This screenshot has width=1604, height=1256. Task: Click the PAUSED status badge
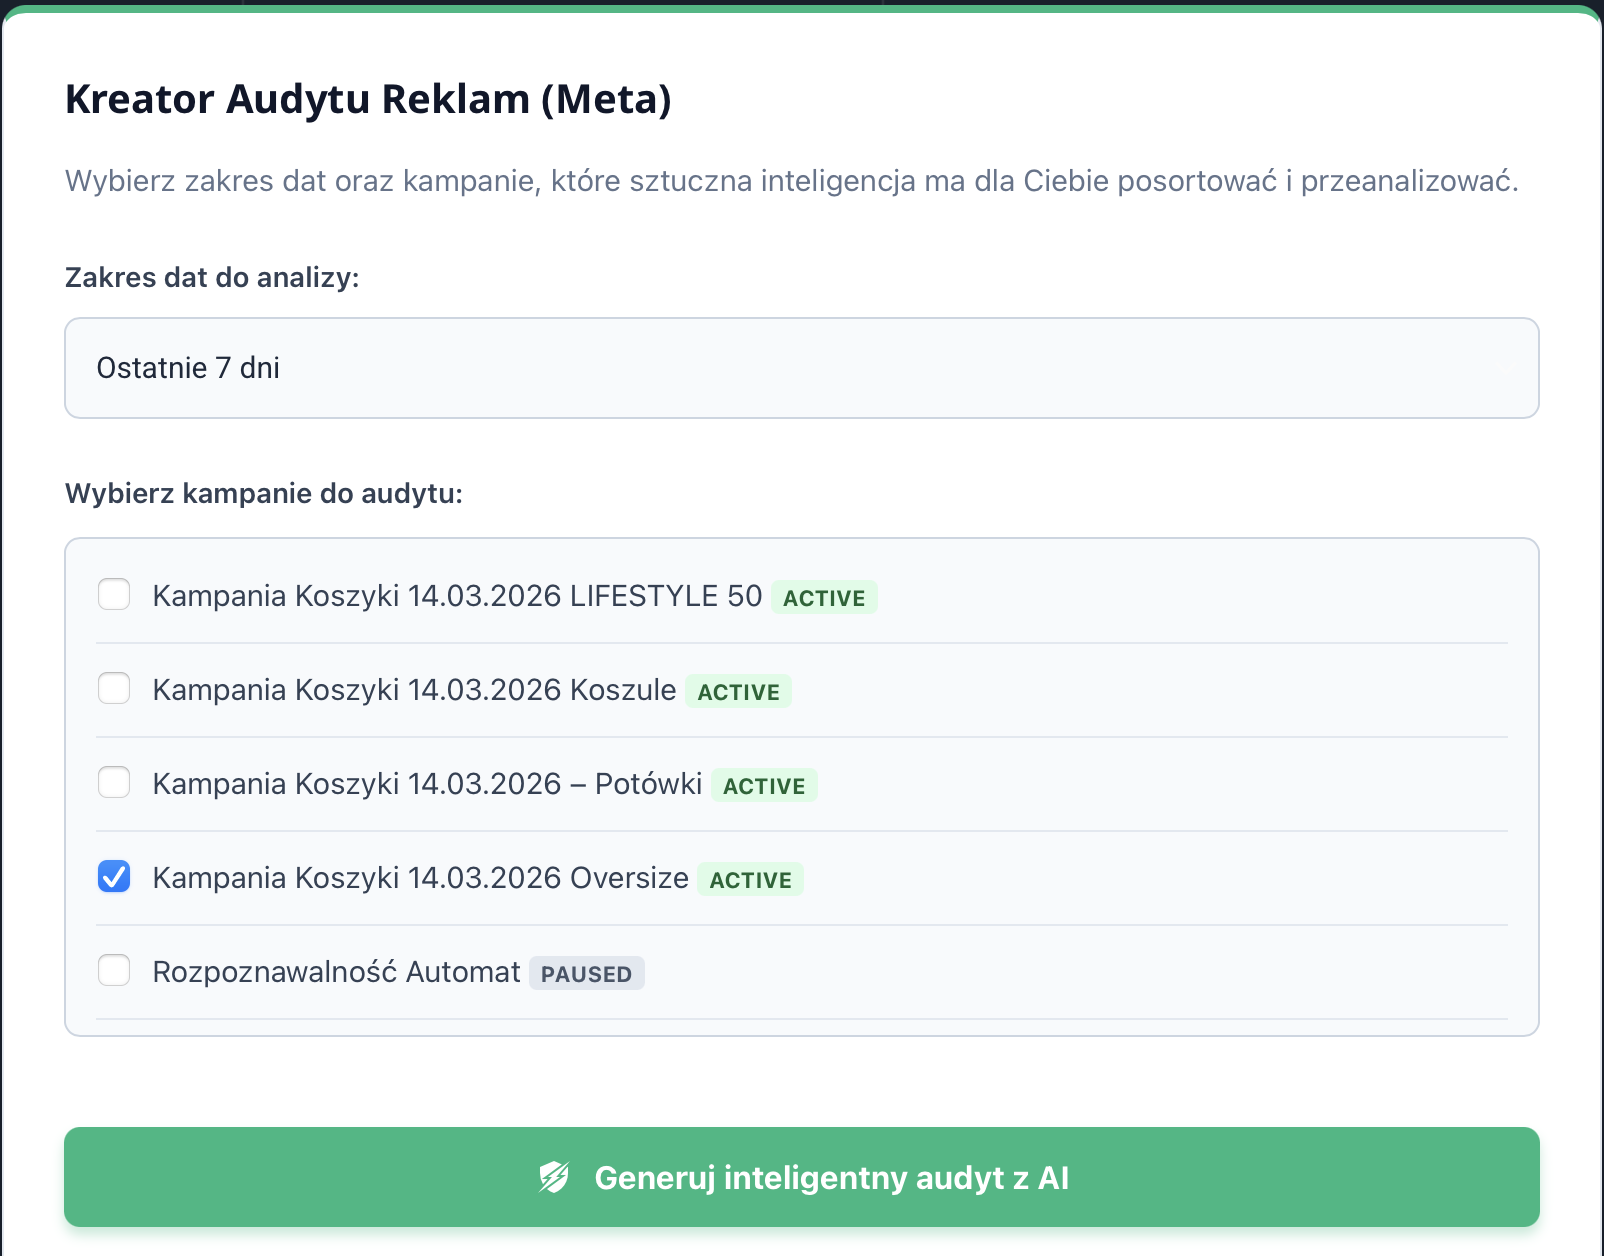(x=586, y=974)
